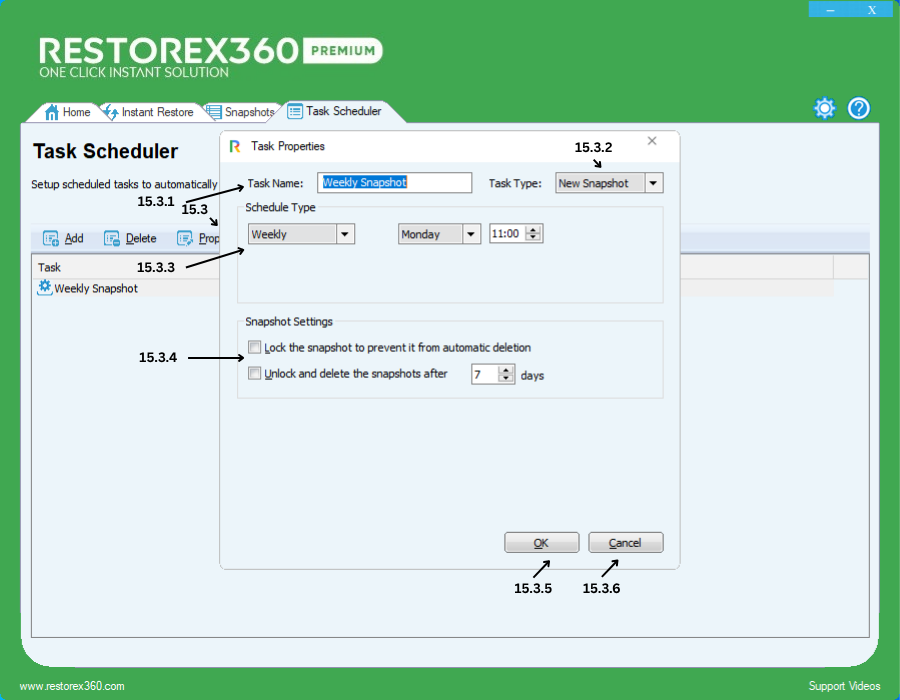
Task: Switch to the Snapshots tab
Action: click(240, 112)
